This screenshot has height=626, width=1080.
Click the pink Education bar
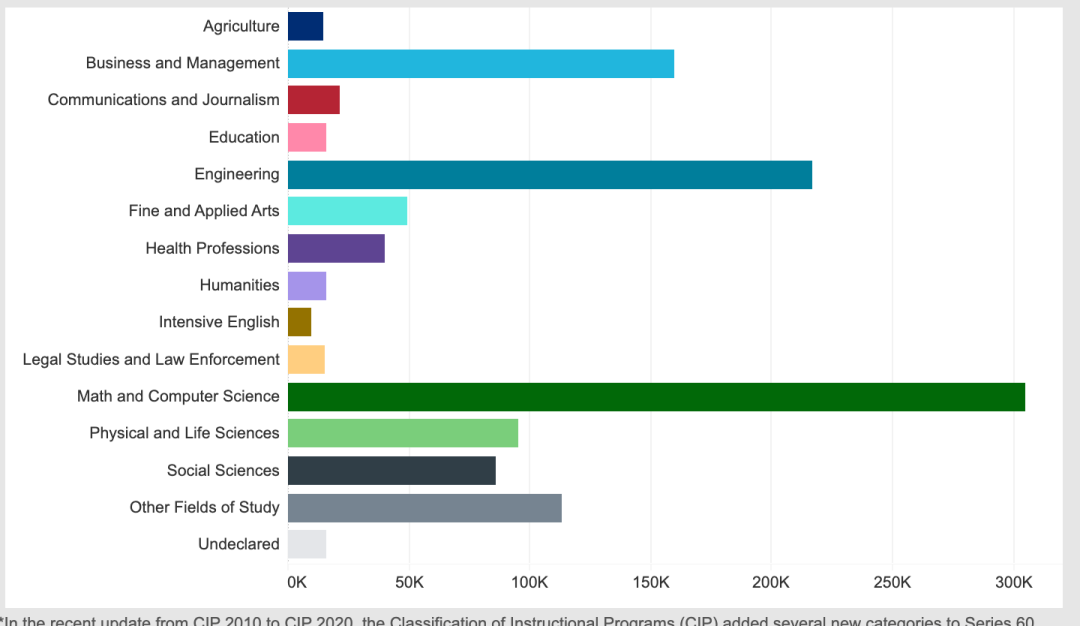pos(306,137)
